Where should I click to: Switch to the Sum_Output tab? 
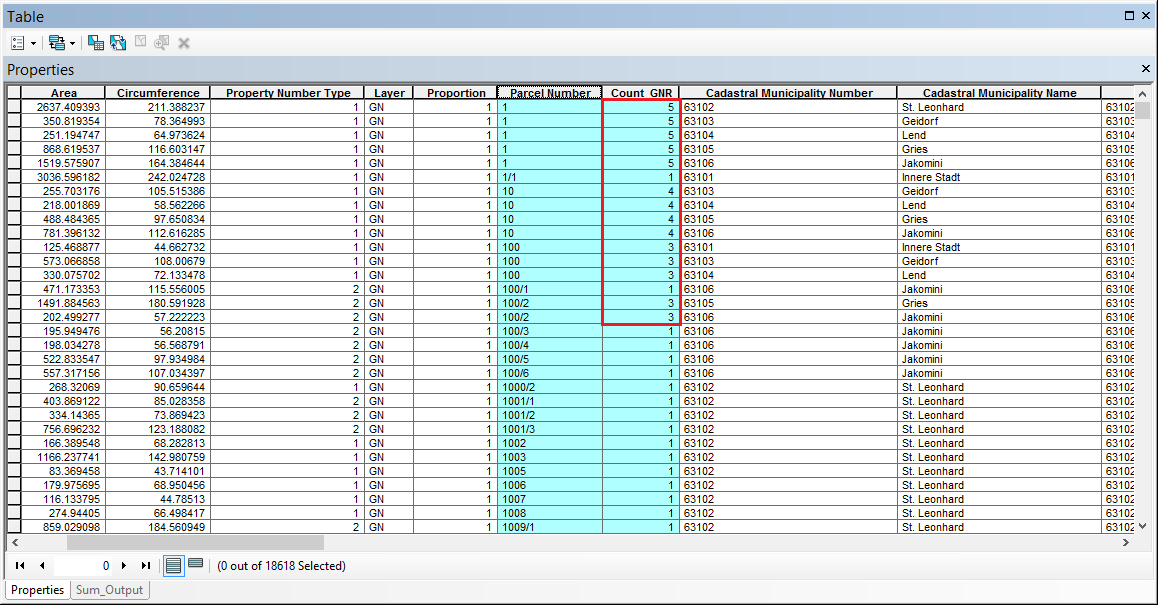click(x=109, y=590)
